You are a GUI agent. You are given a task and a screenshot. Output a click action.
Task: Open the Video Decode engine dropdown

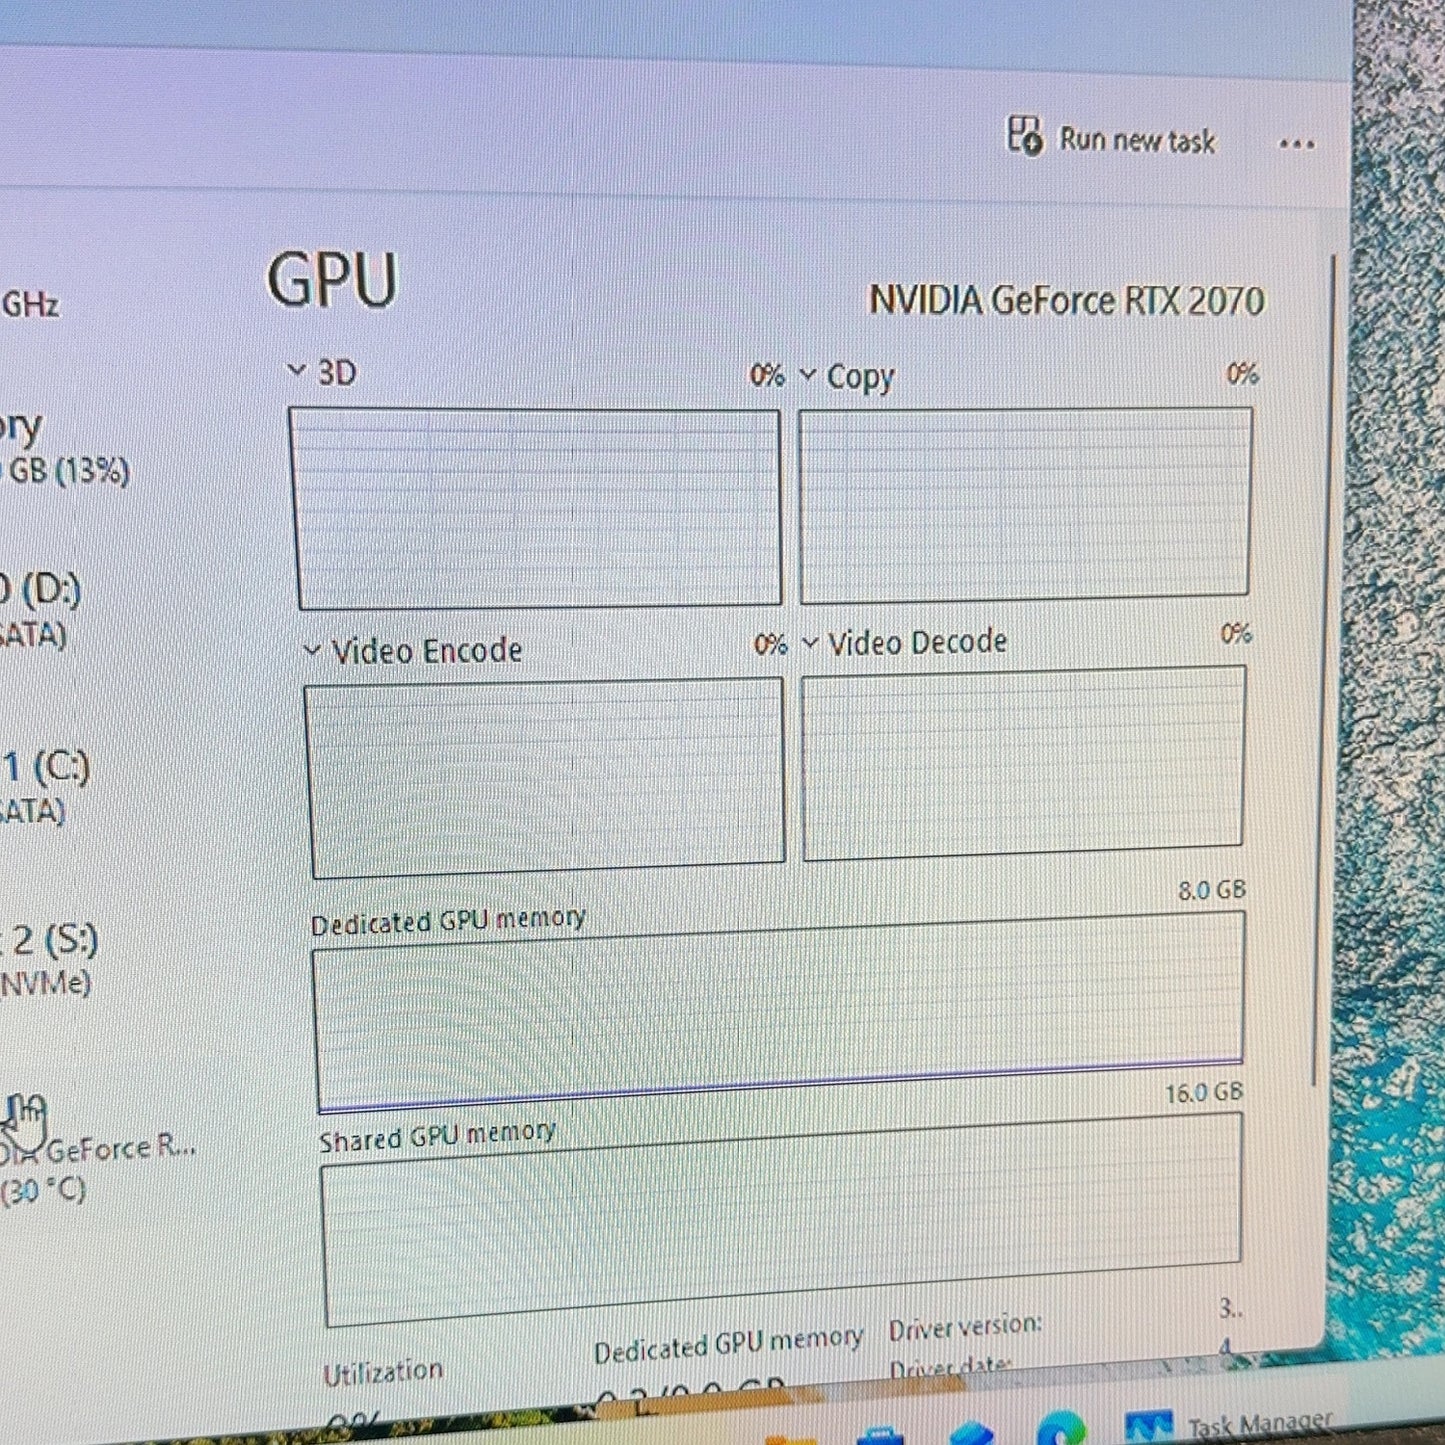click(x=810, y=643)
